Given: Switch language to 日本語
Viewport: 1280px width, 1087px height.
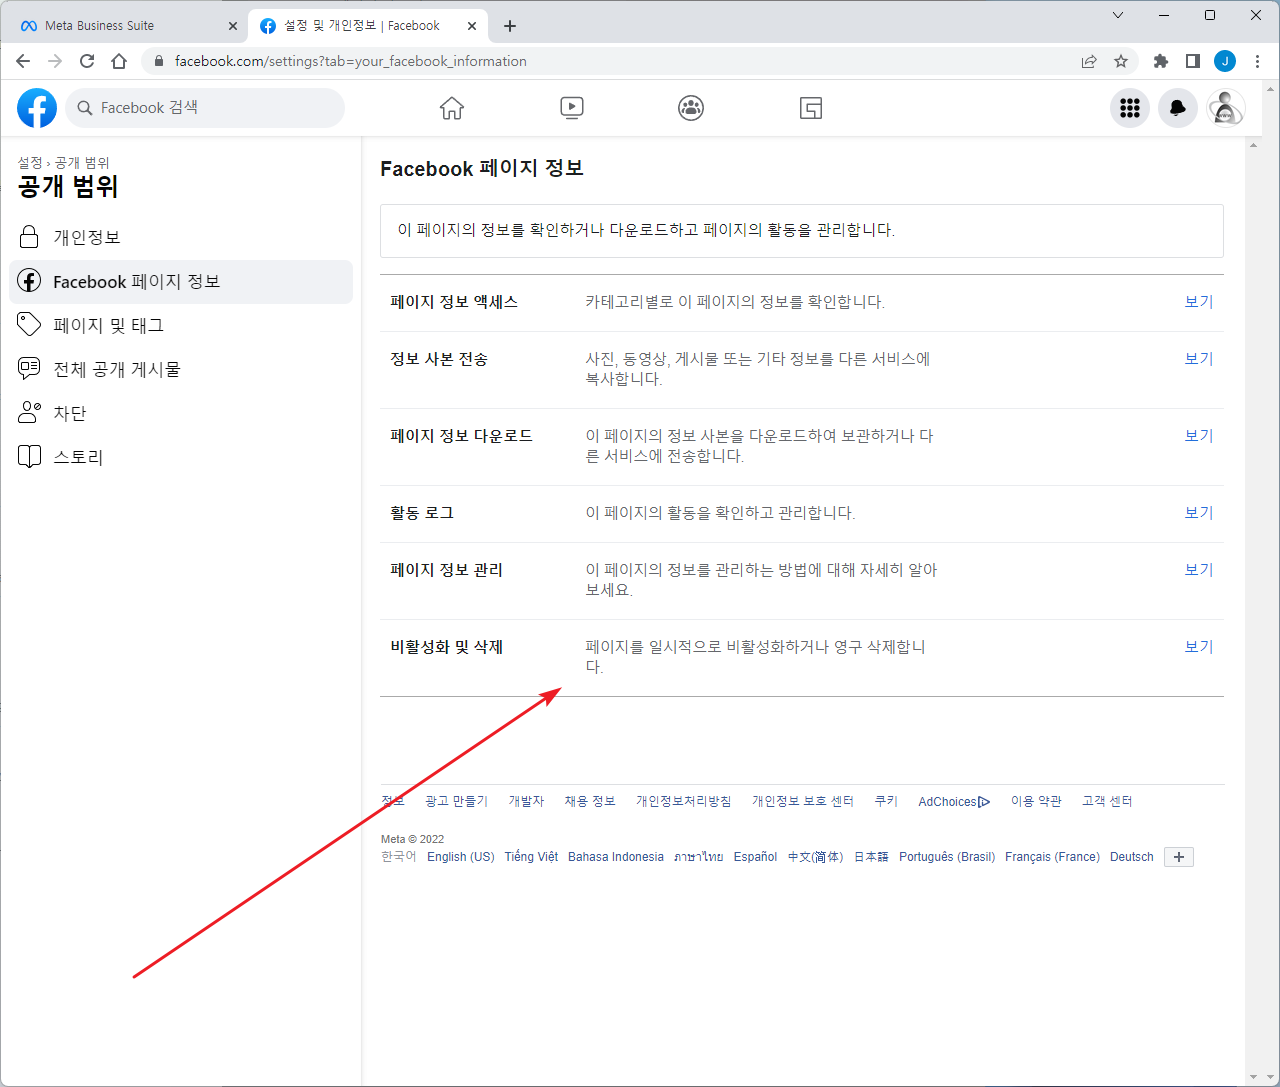Looking at the screenshot, I should click(x=871, y=857).
